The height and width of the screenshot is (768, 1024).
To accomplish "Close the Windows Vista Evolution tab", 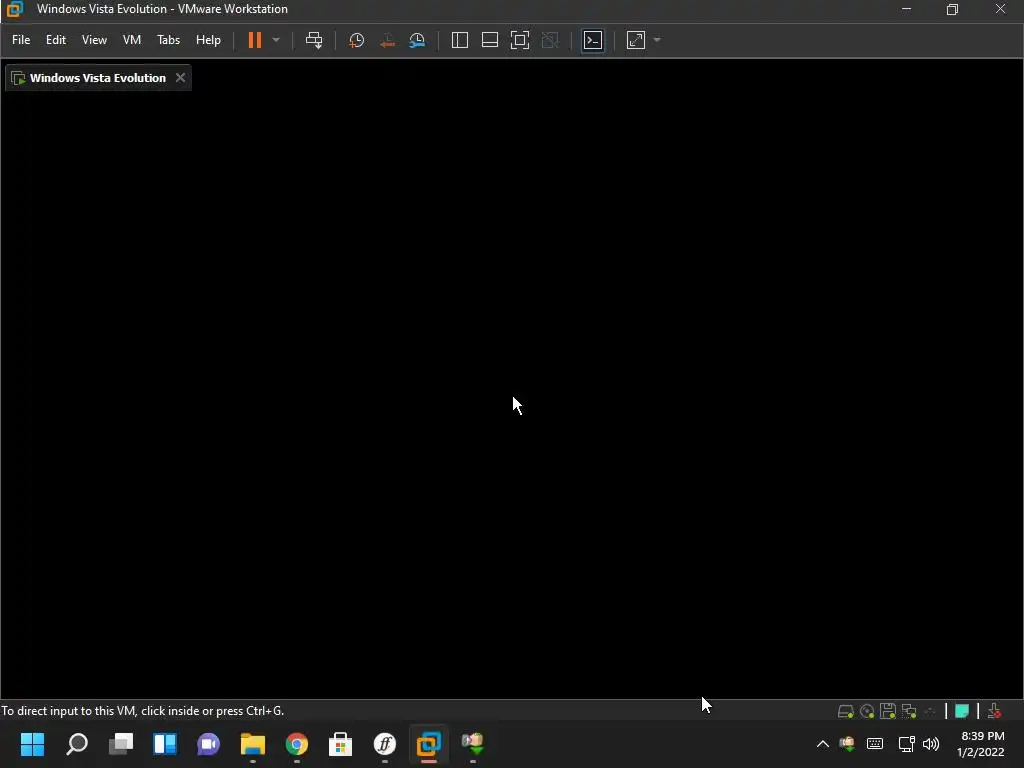I will click(180, 78).
